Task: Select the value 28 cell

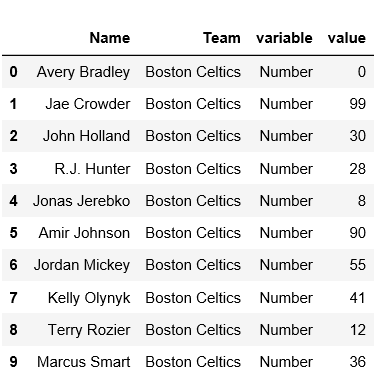Action: click(358, 169)
